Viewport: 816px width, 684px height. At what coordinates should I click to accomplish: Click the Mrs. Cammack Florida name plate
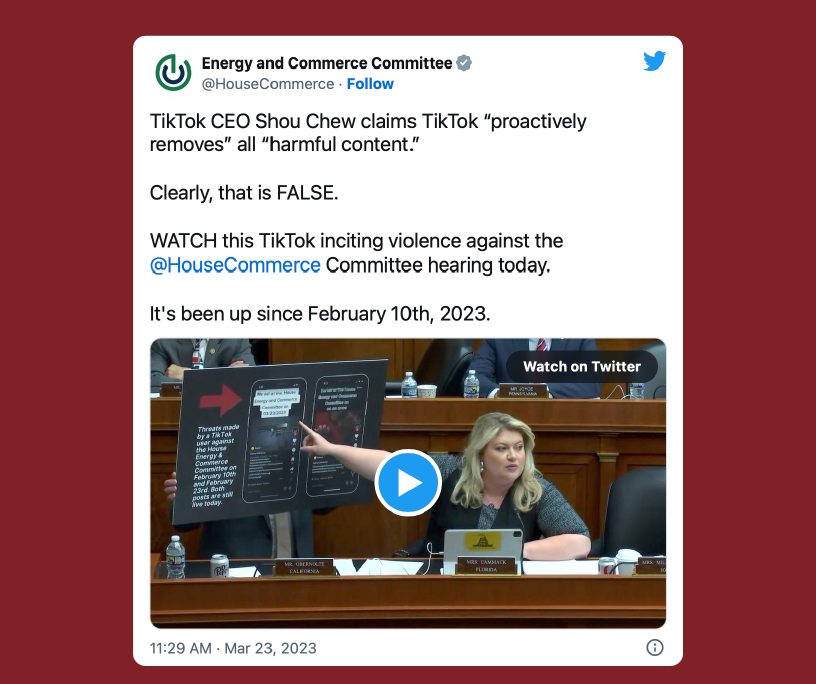pyautogui.click(x=486, y=565)
